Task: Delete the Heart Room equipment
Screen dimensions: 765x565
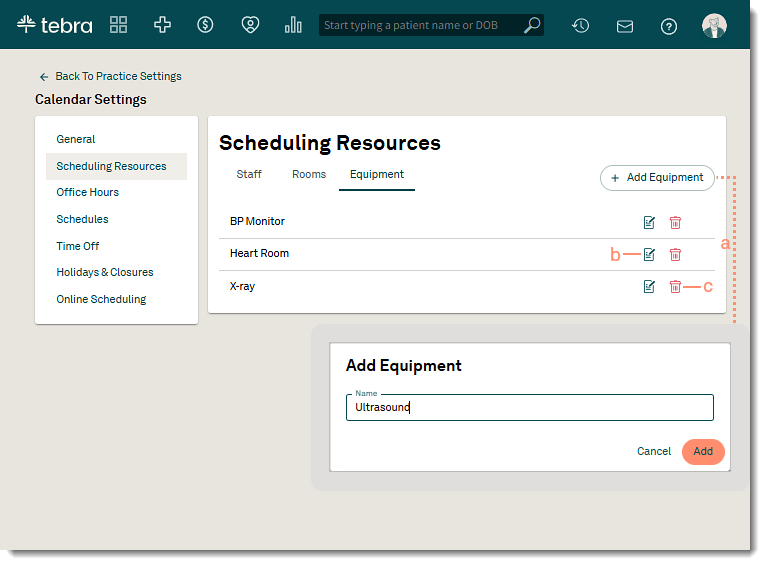Action: (675, 254)
